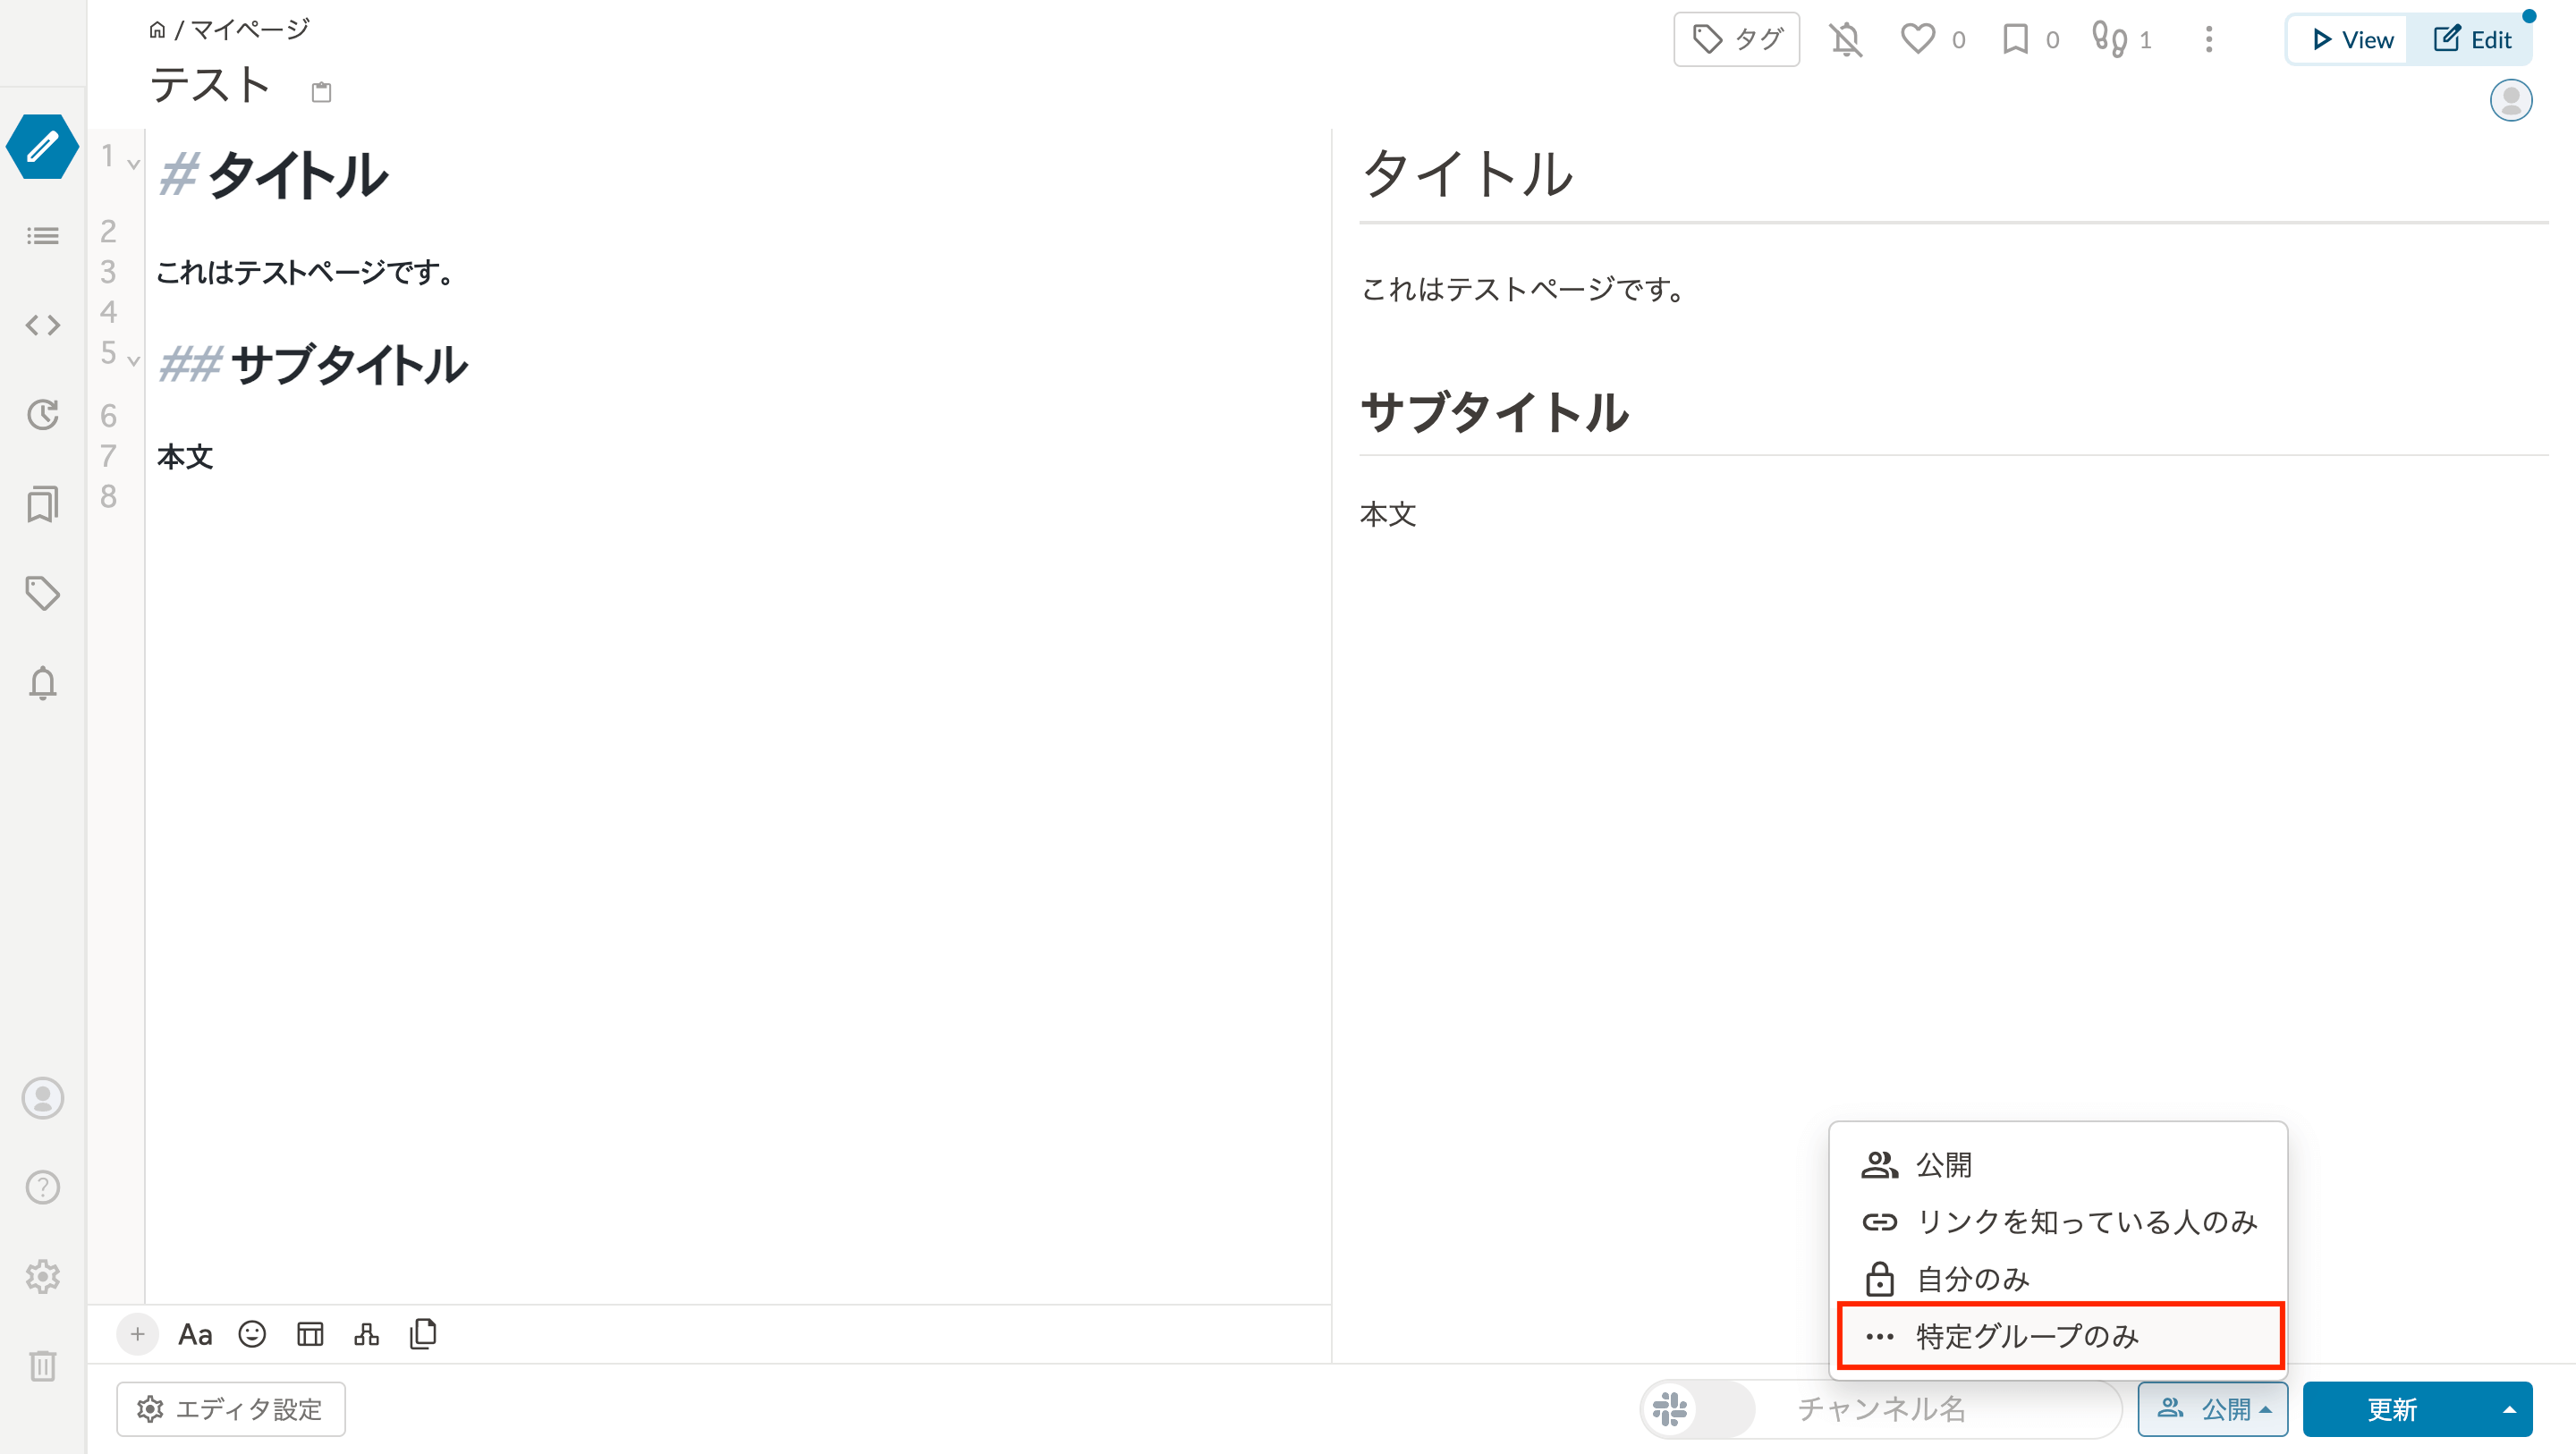Open the code brackets sidebar icon
The width and height of the screenshot is (2576, 1454).
(x=42, y=325)
